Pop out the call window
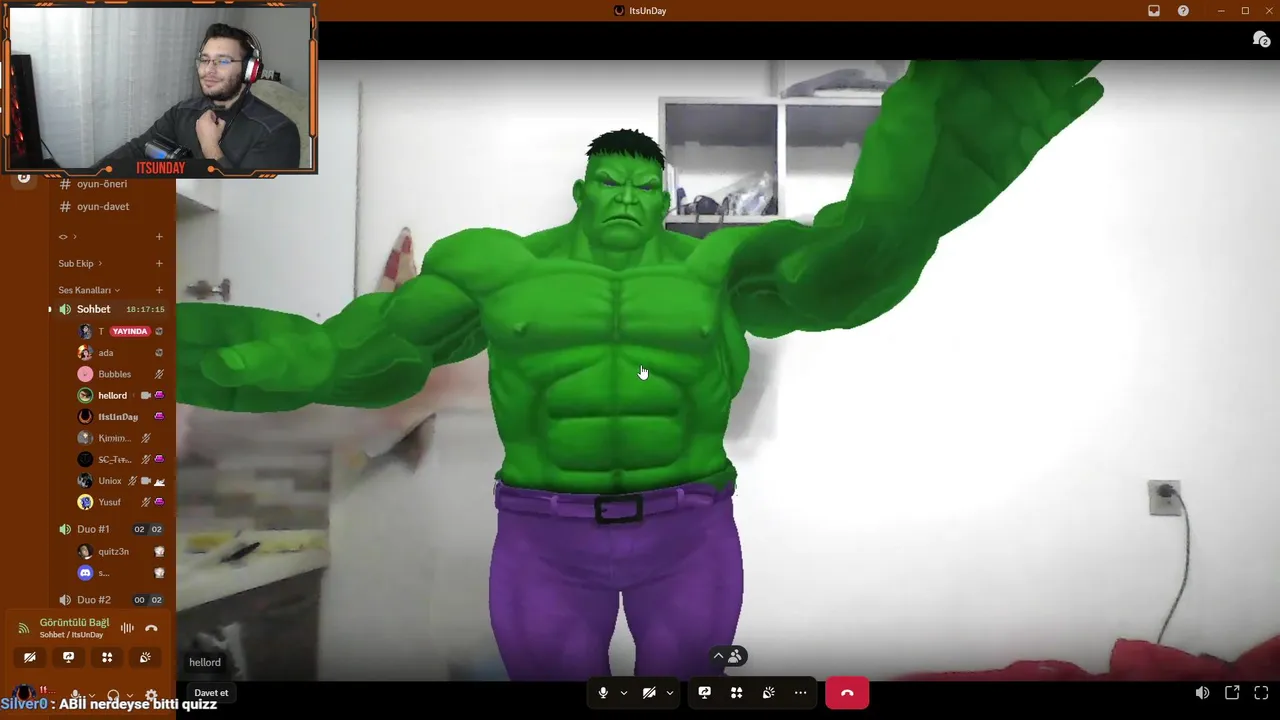Screen dimensions: 1280x720 (x=1232, y=693)
